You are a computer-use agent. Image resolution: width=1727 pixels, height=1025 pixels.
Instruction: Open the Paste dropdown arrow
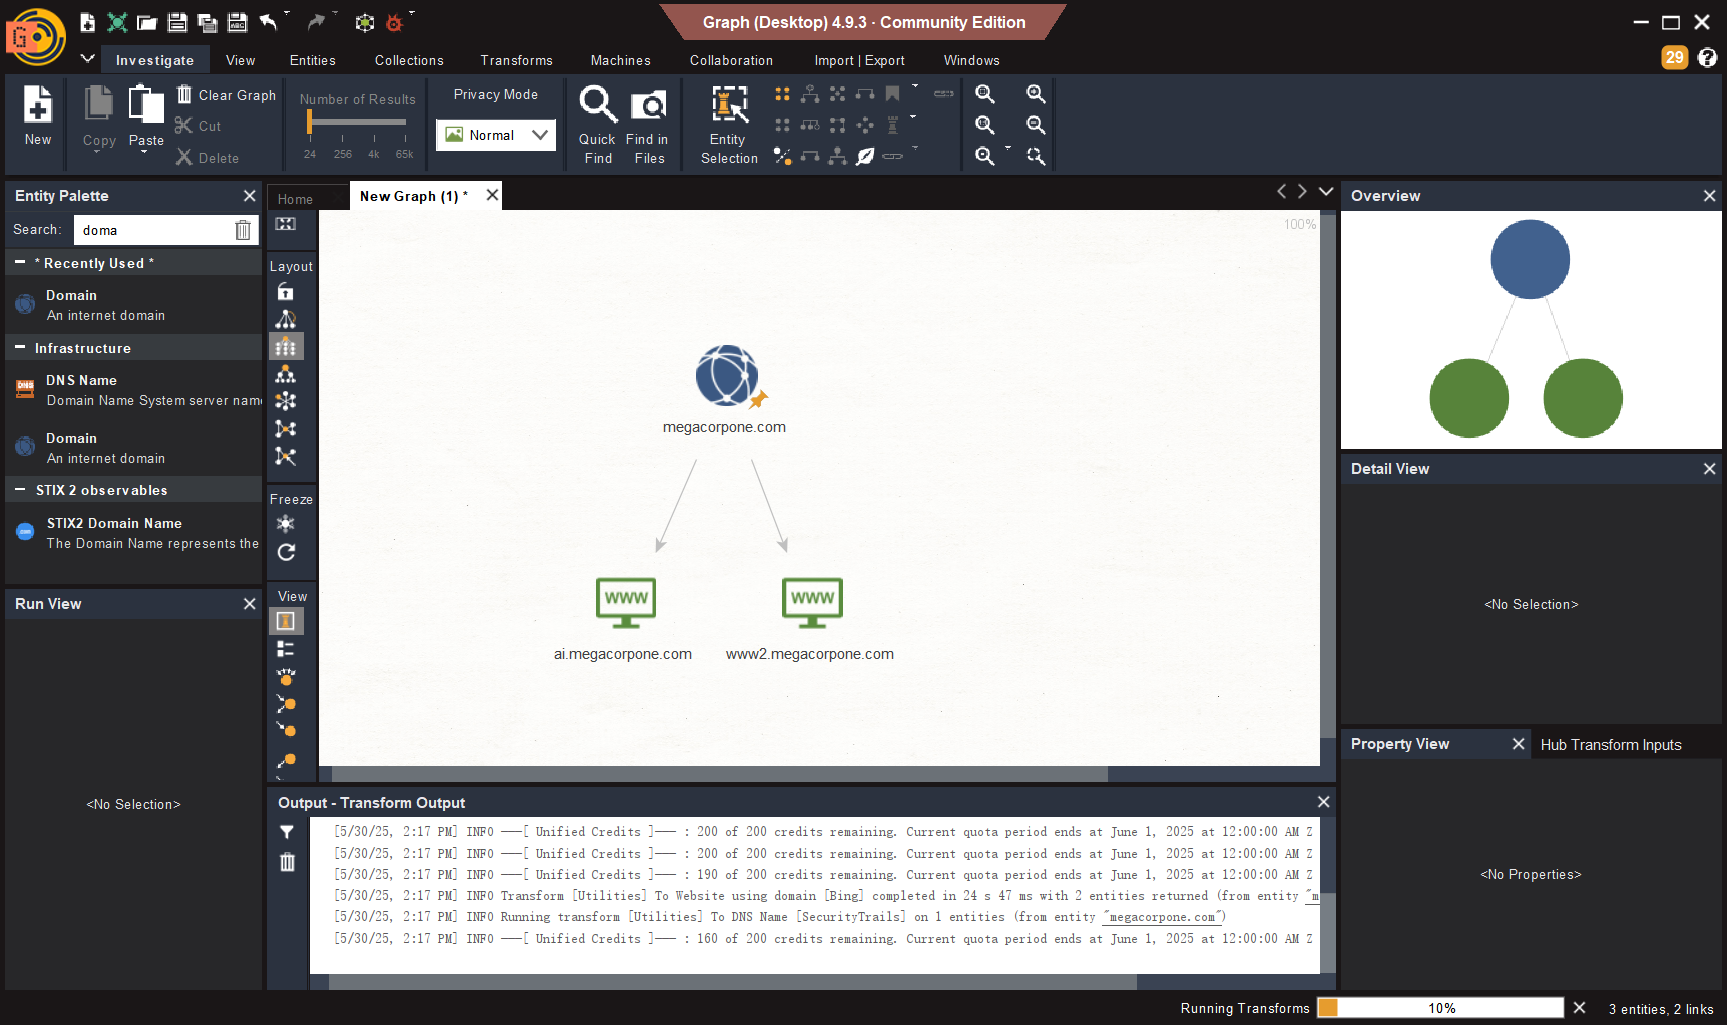coord(145,153)
